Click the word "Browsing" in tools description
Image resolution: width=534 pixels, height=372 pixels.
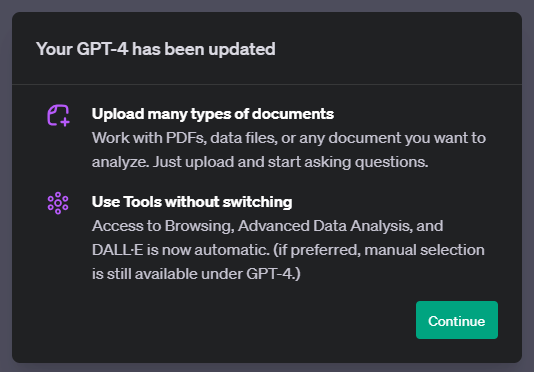[199, 226]
